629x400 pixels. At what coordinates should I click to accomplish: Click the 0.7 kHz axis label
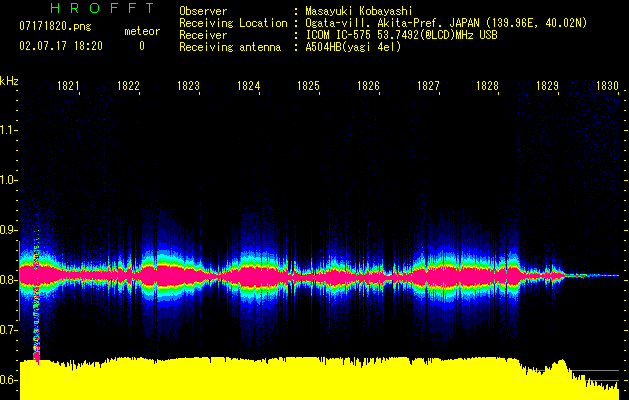pyautogui.click(x=8, y=330)
